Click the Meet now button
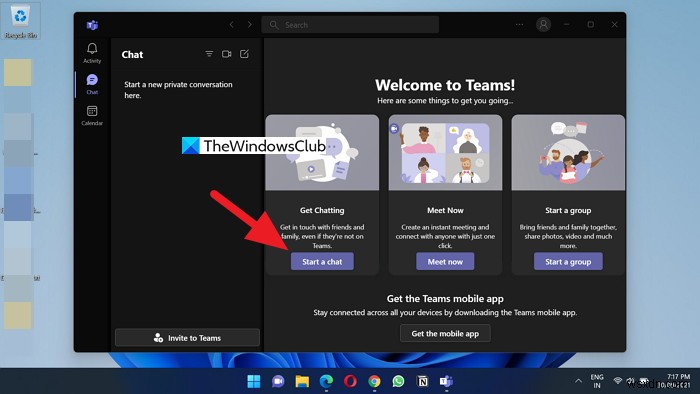The height and width of the screenshot is (394, 700). coord(445,261)
